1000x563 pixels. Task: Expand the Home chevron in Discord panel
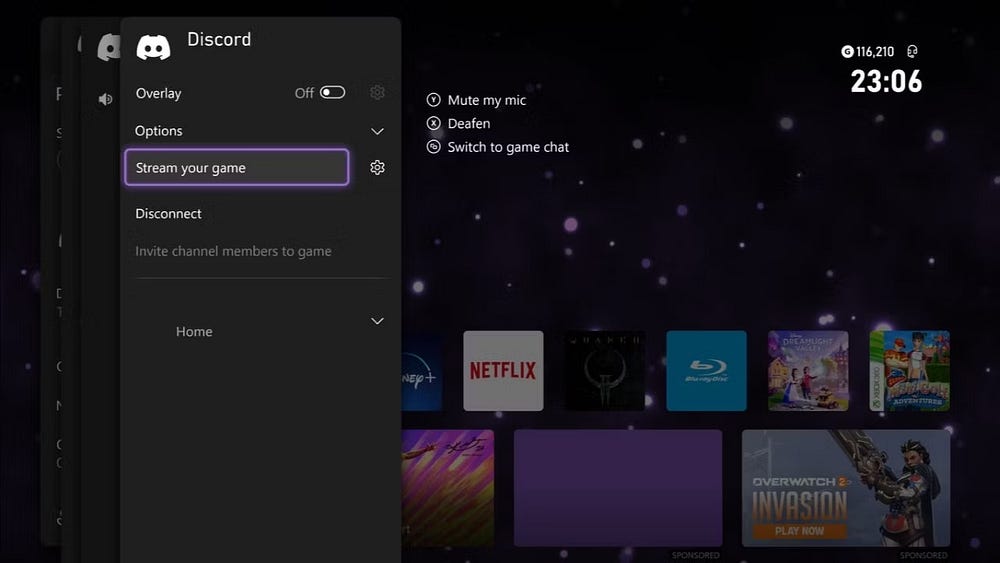point(378,321)
